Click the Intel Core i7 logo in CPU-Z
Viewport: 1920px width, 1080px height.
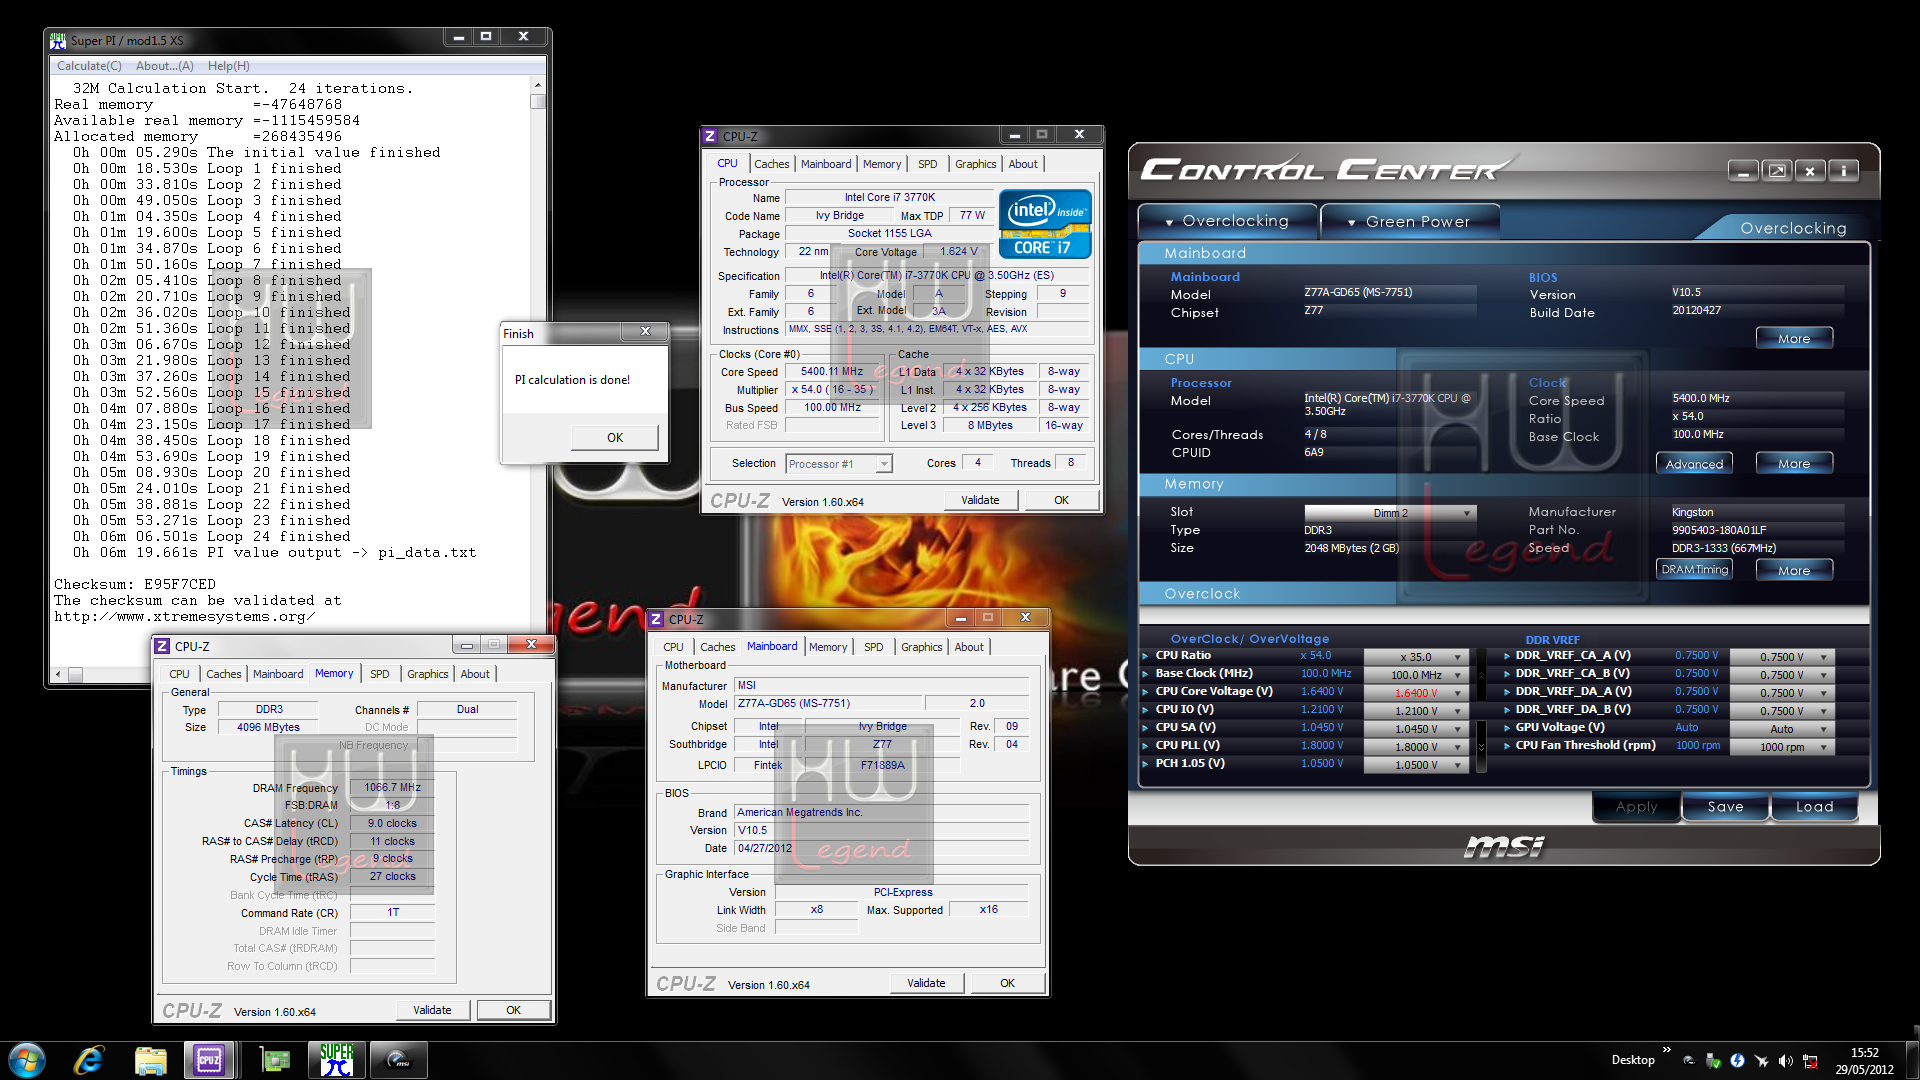click(x=1045, y=224)
